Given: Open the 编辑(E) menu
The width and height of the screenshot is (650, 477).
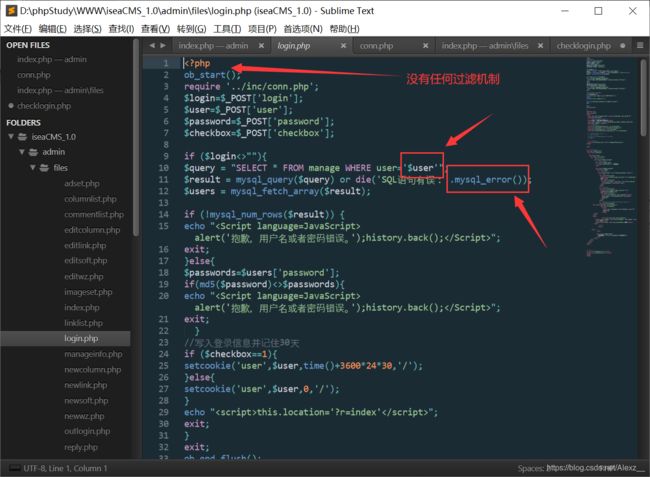Looking at the screenshot, I should [53, 29].
